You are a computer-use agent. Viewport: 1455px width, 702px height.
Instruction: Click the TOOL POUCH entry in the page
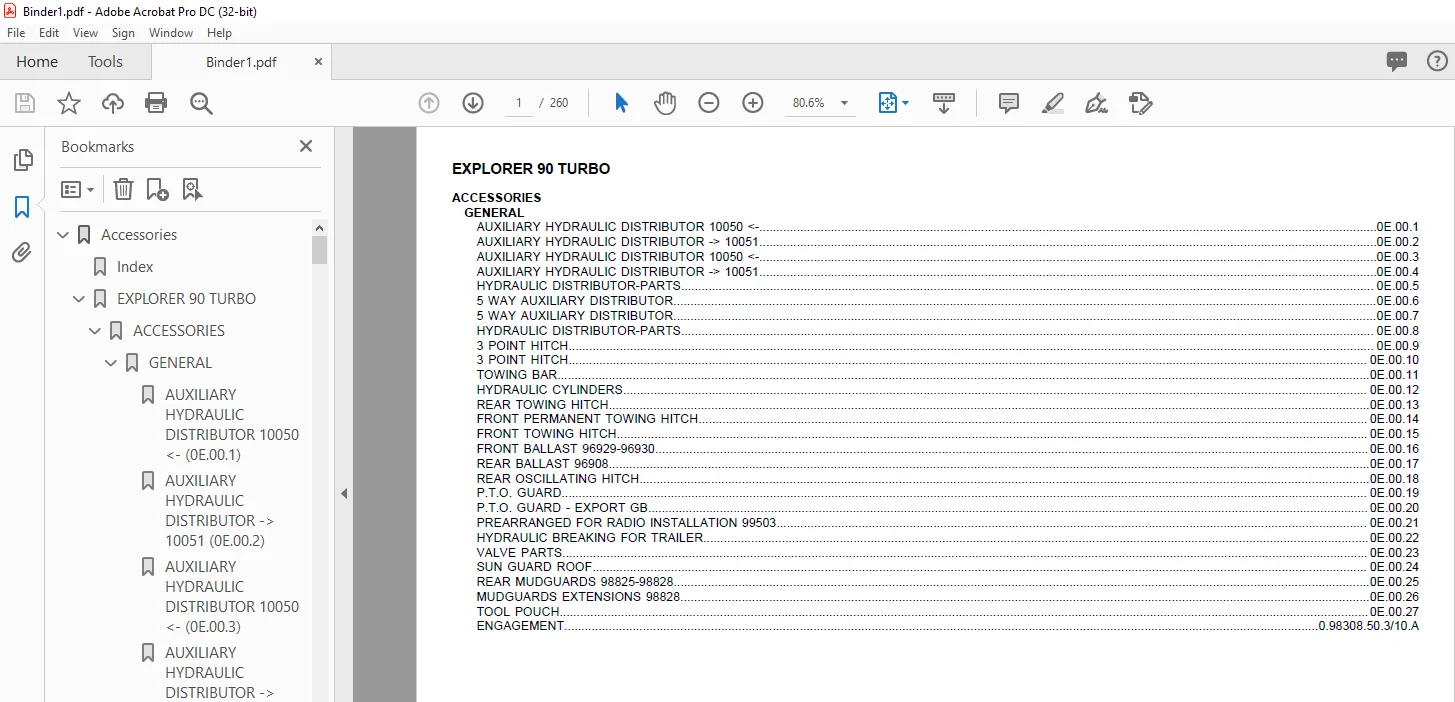[947, 611]
